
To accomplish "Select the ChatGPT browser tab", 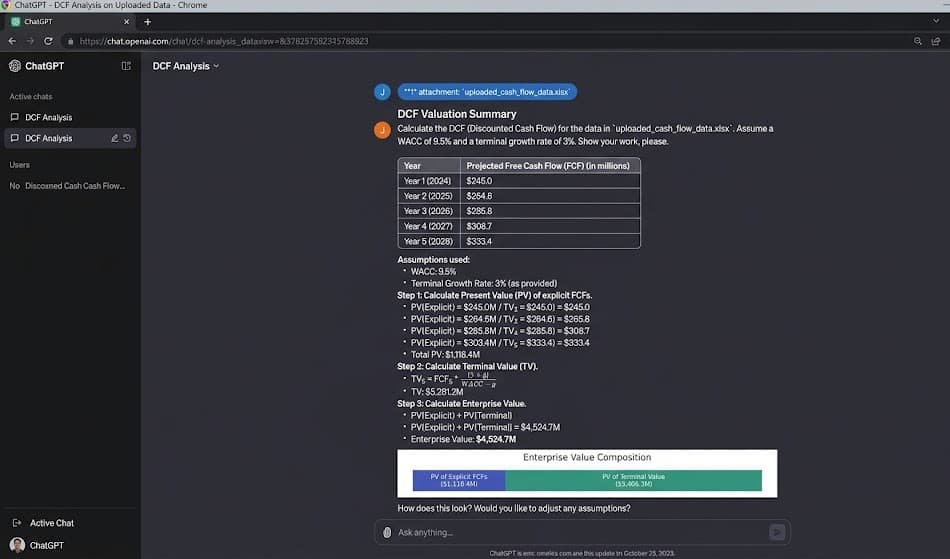I will [70, 22].
